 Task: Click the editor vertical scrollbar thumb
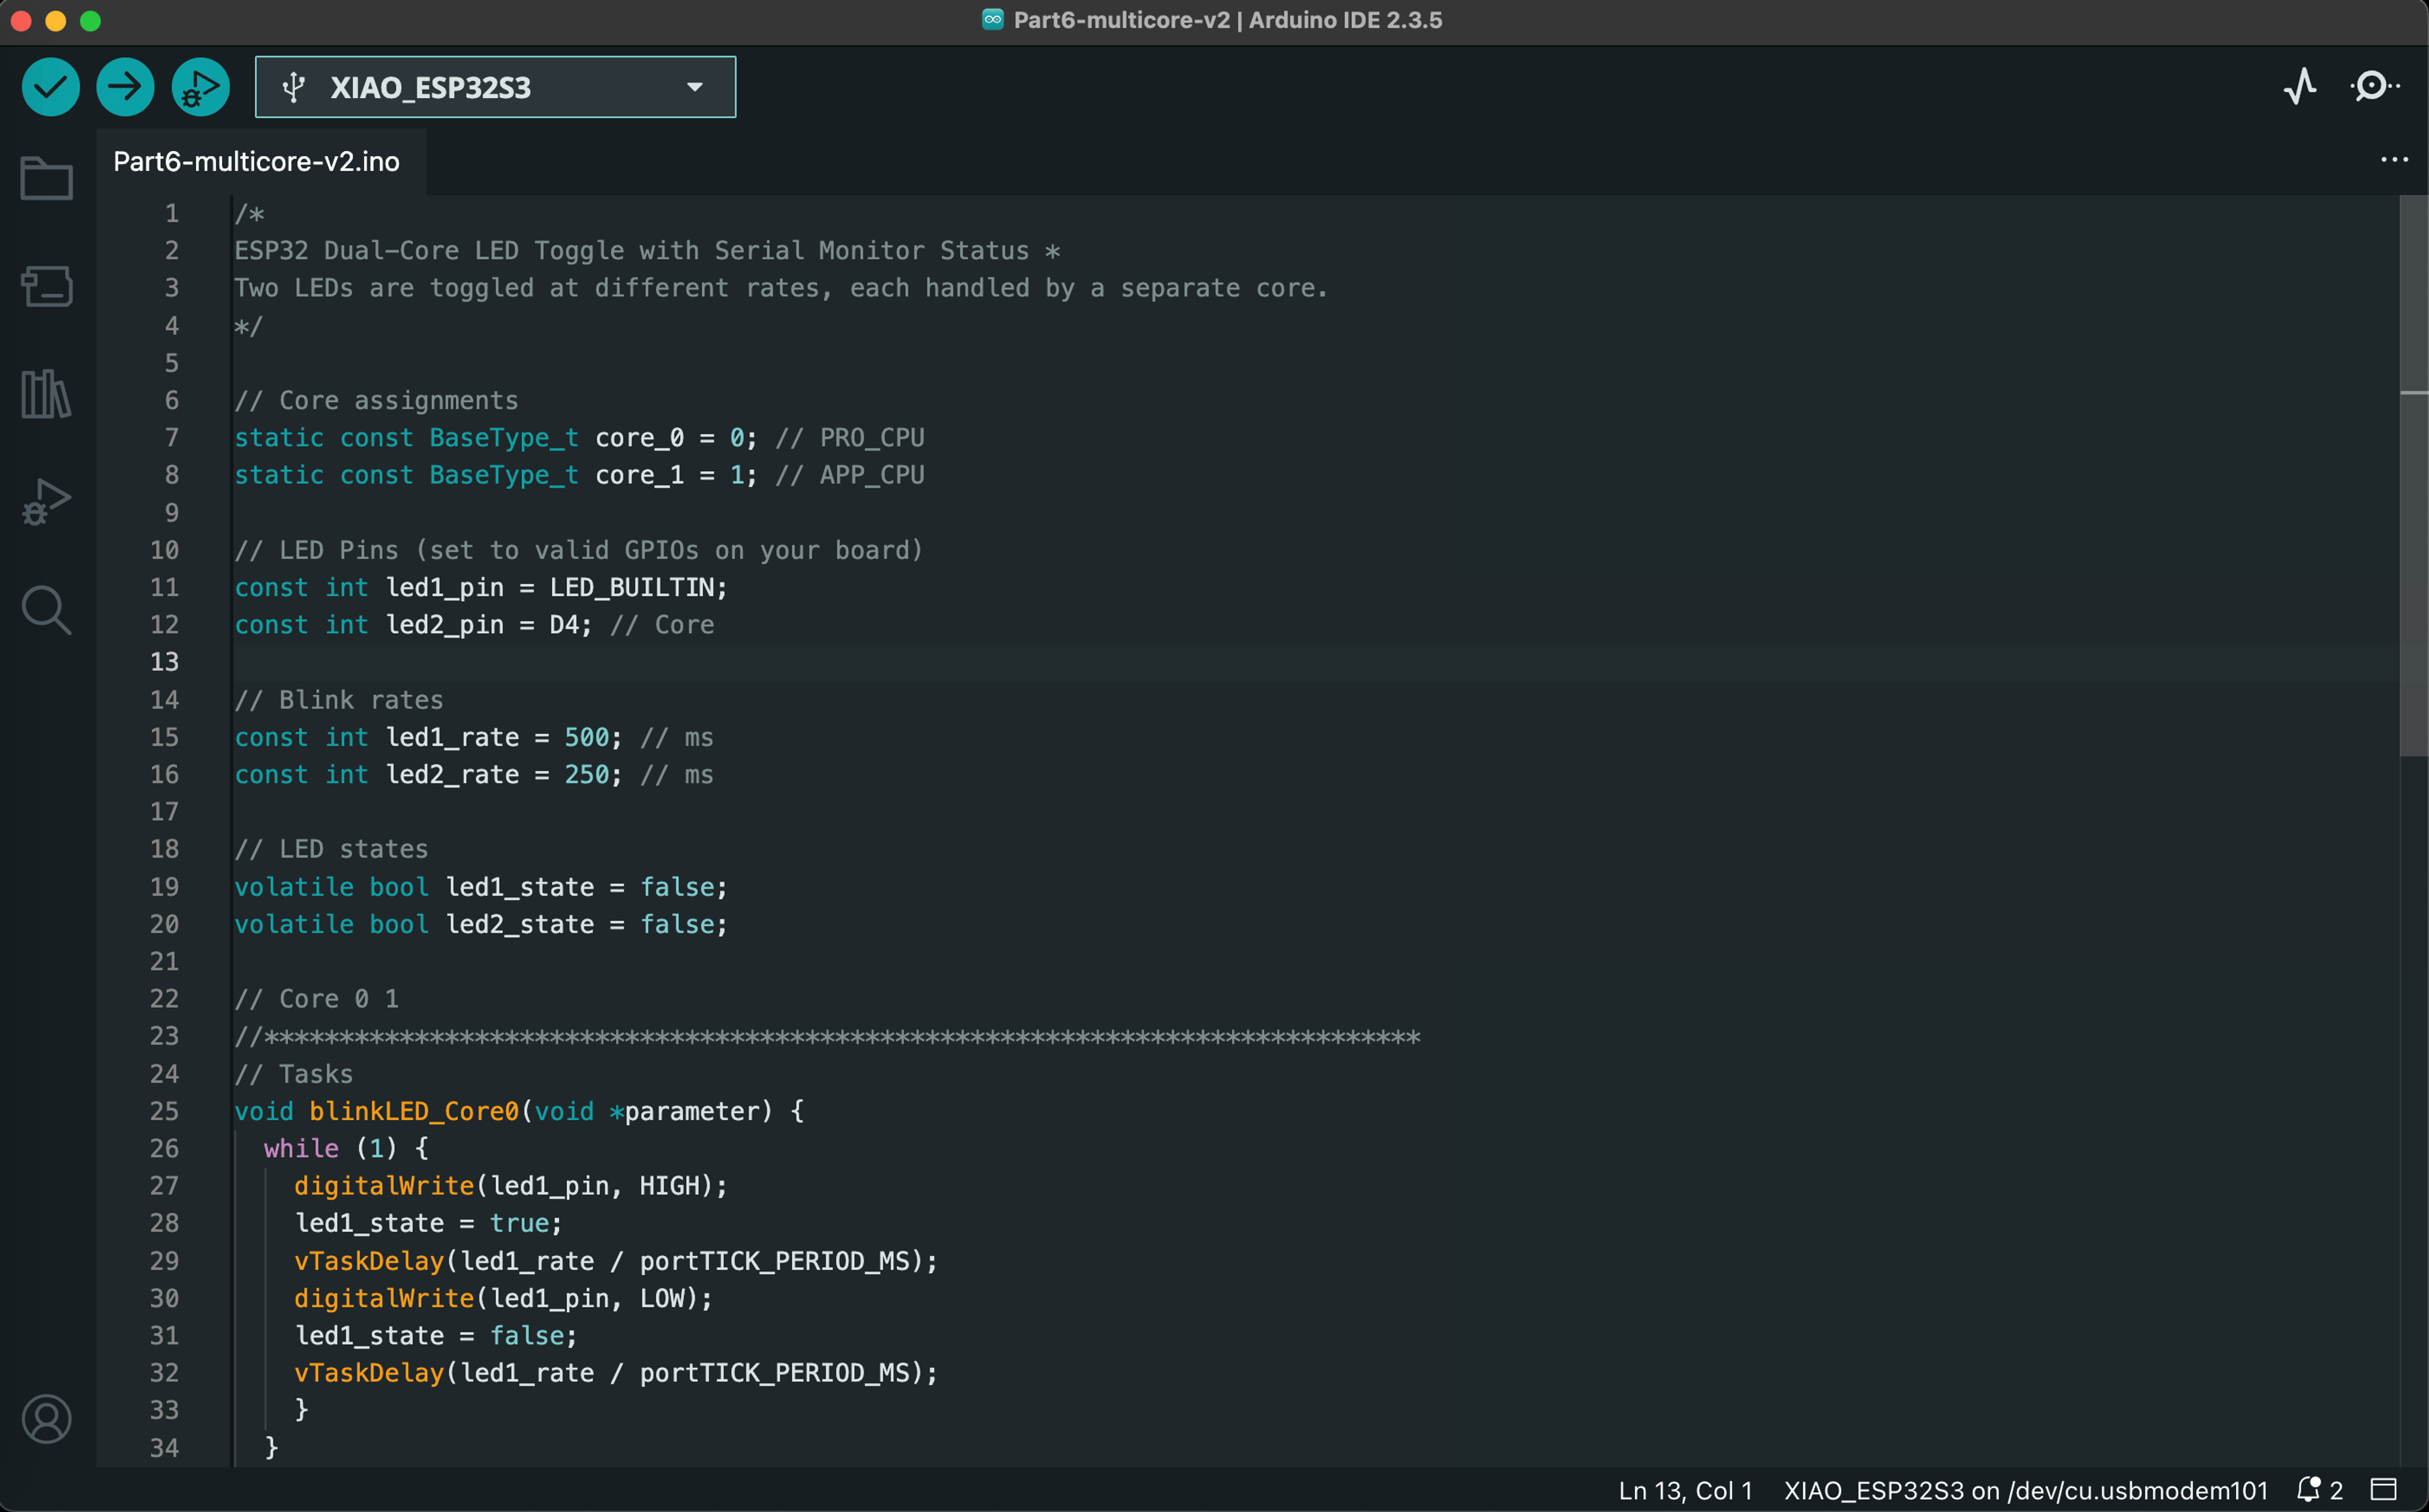click(x=2413, y=475)
